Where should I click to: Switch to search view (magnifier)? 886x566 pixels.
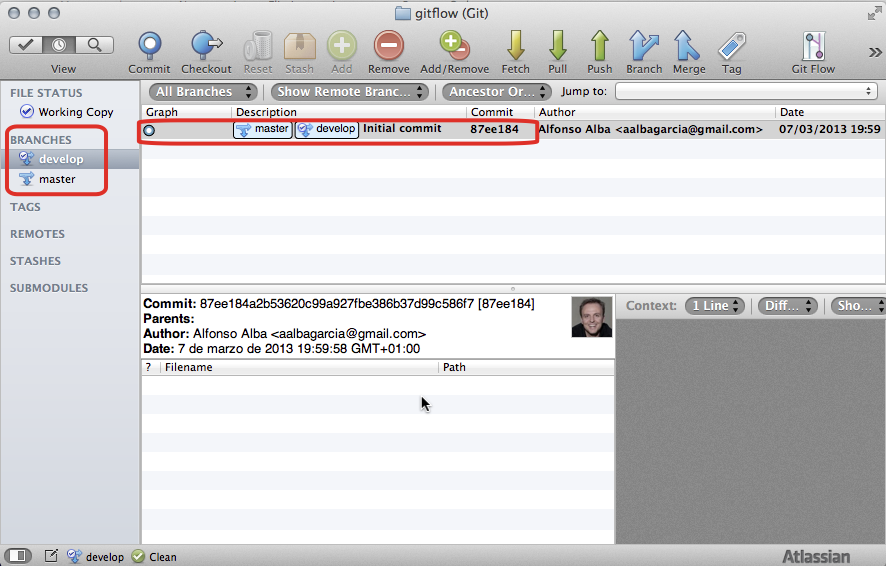95,45
